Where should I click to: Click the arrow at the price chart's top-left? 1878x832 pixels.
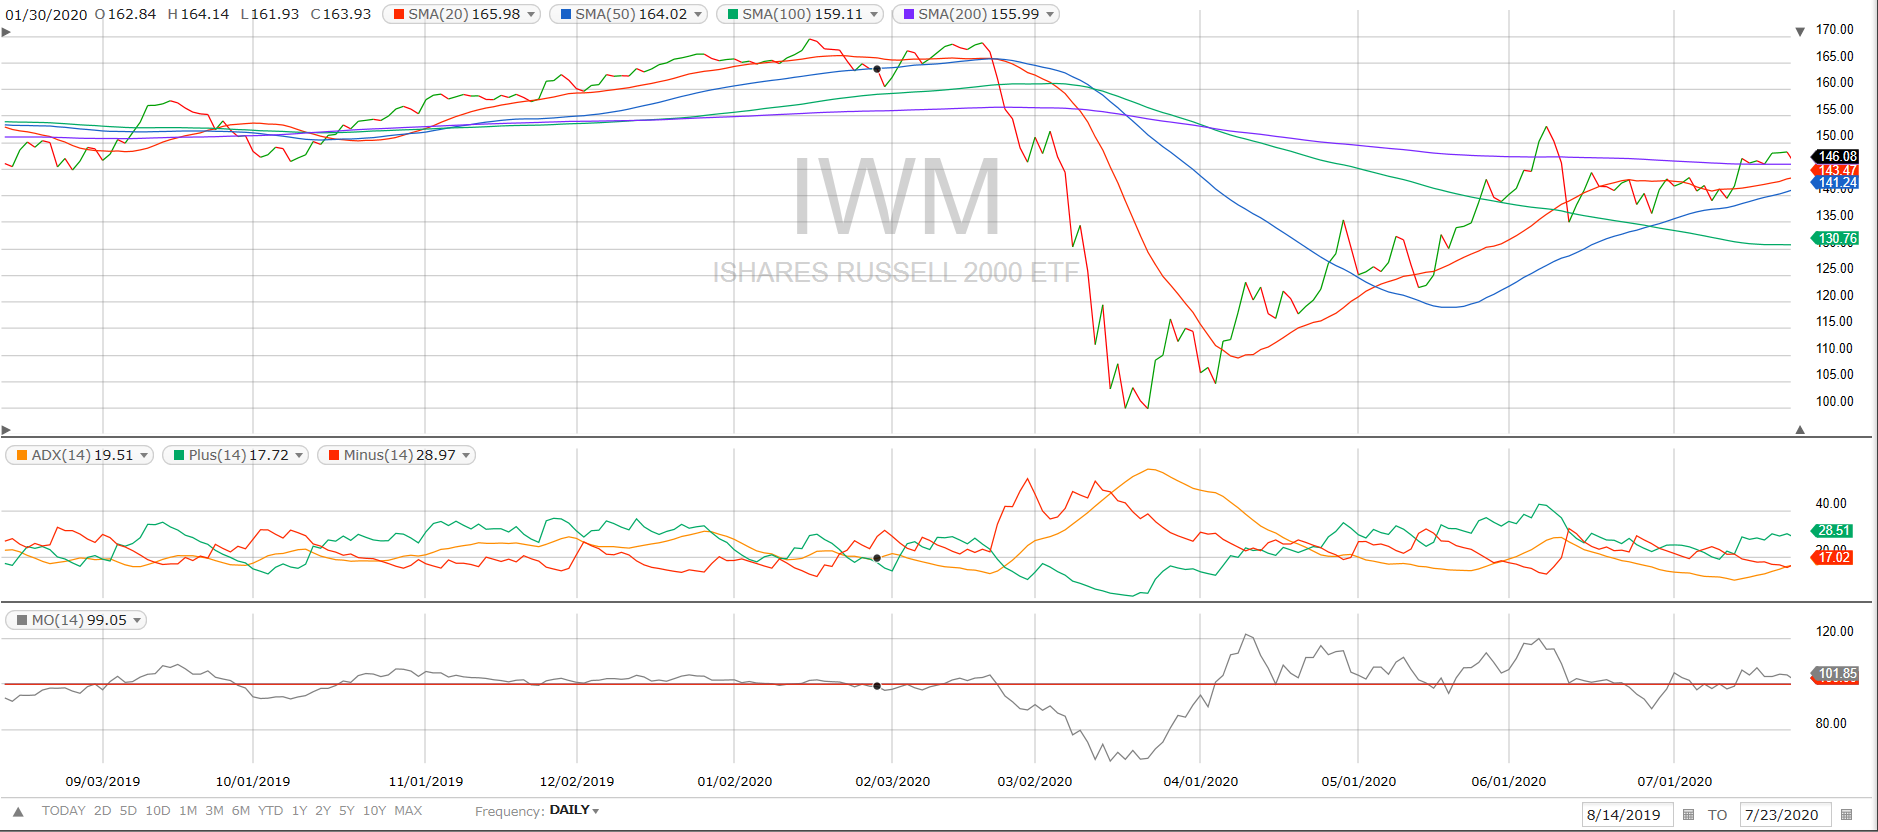(6, 32)
